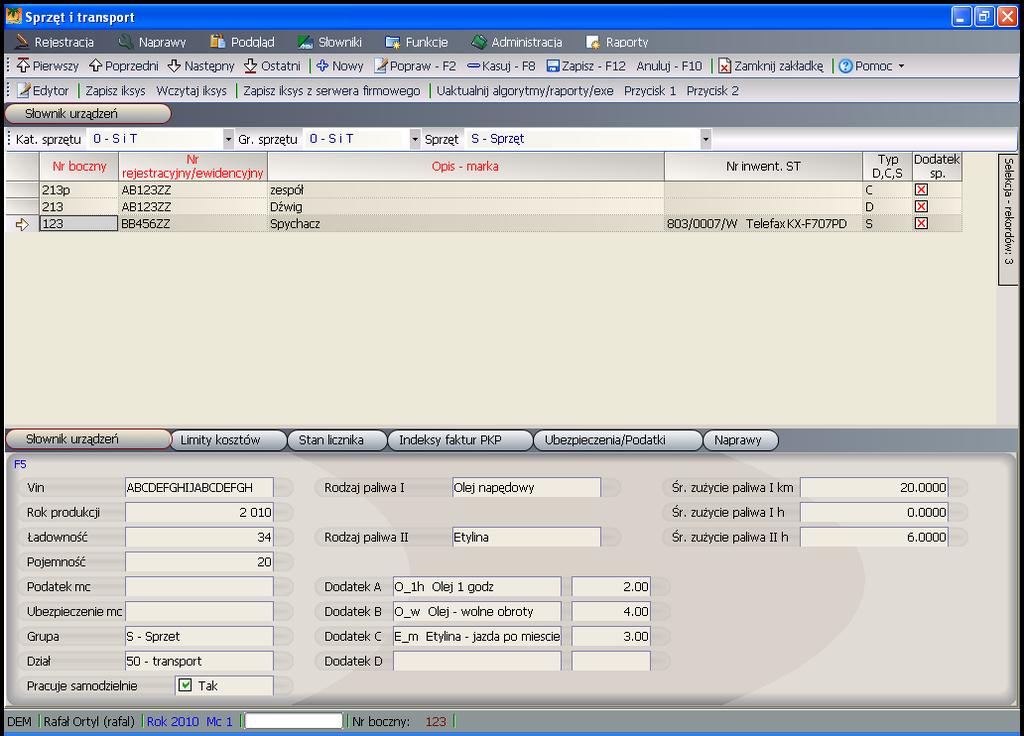The height and width of the screenshot is (736, 1024).
Task: Click the Vin input field
Action: point(199,487)
